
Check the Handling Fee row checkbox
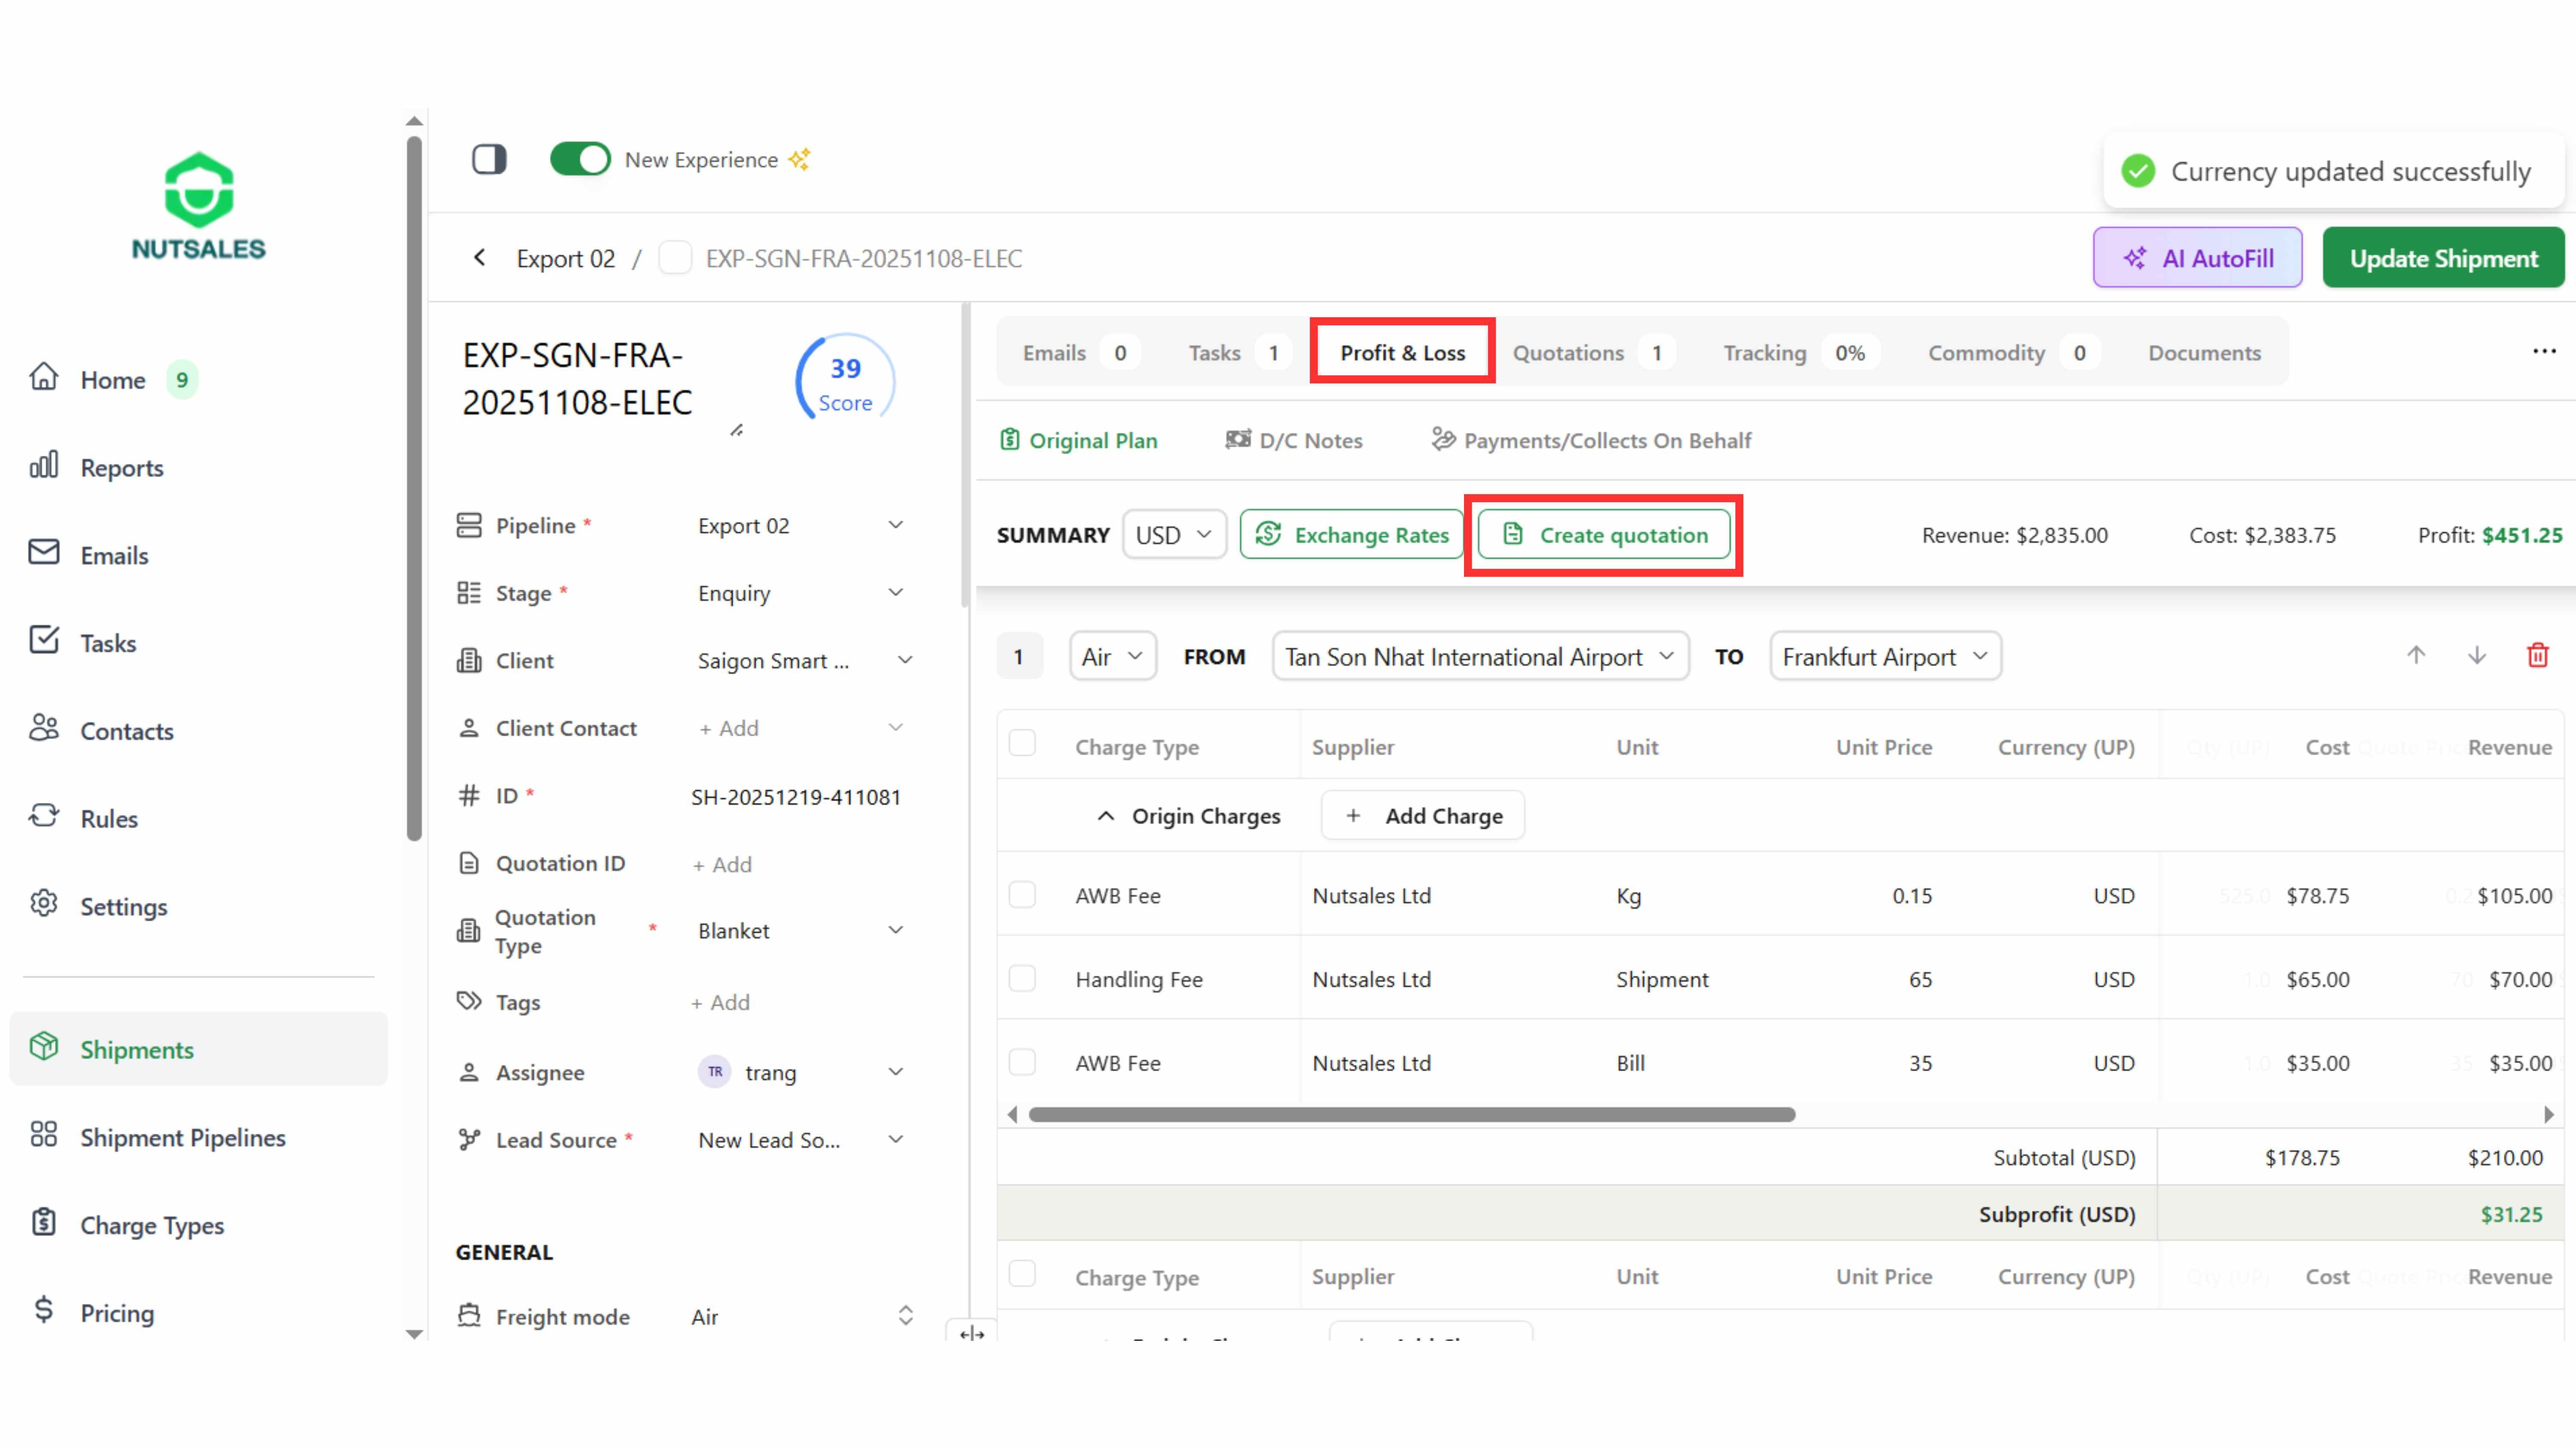point(1022,978)
